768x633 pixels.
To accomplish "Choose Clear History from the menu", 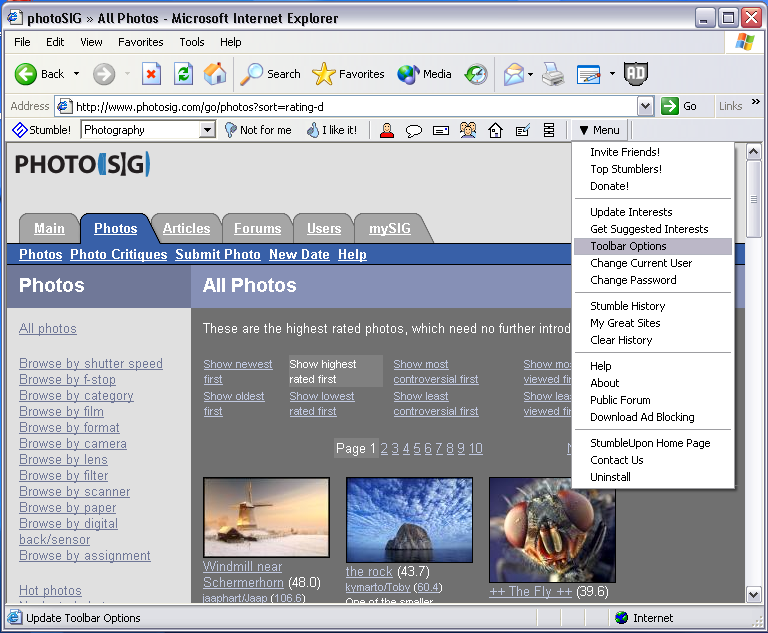I will (x=652, y=340).
